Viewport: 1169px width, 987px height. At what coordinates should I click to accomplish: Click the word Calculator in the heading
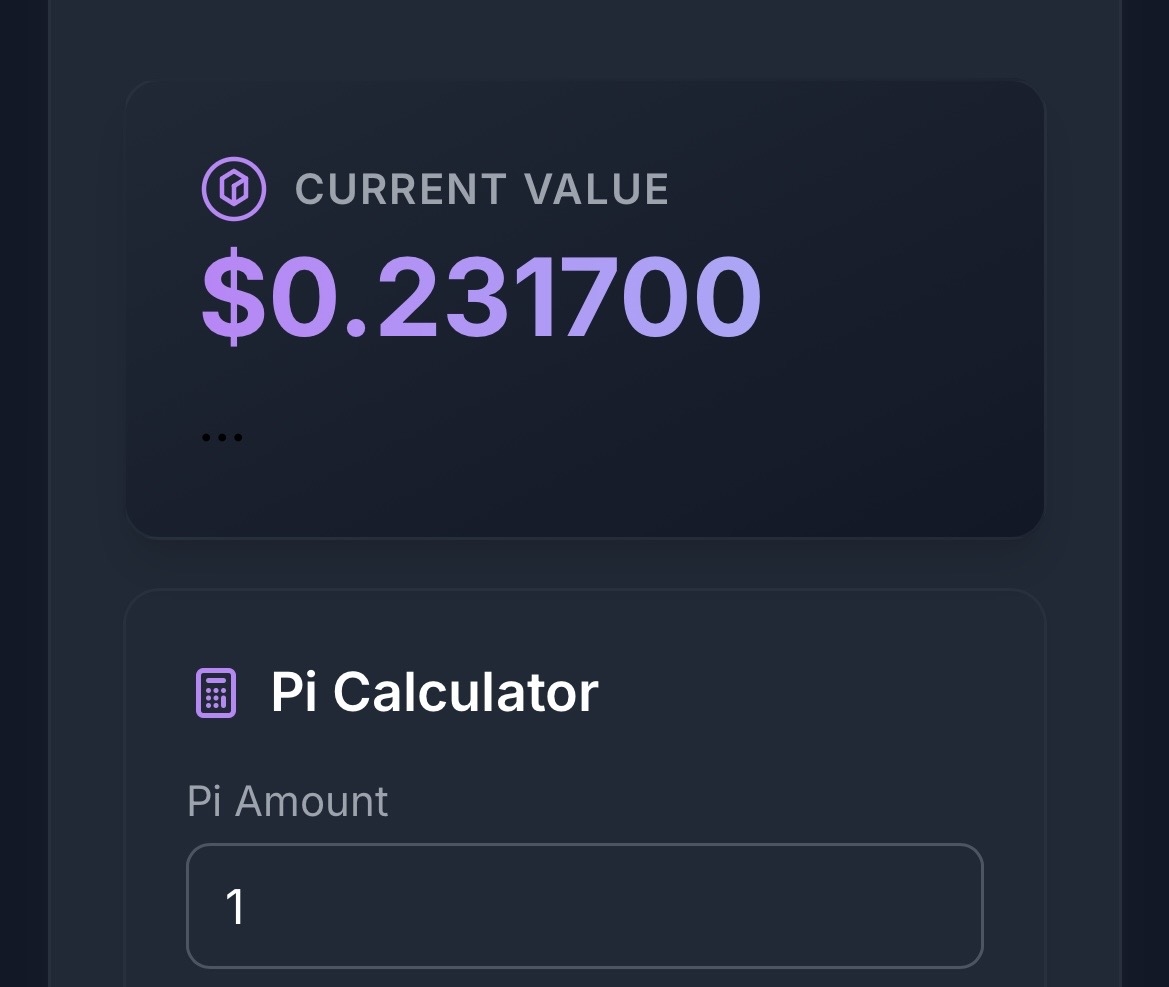465,691
